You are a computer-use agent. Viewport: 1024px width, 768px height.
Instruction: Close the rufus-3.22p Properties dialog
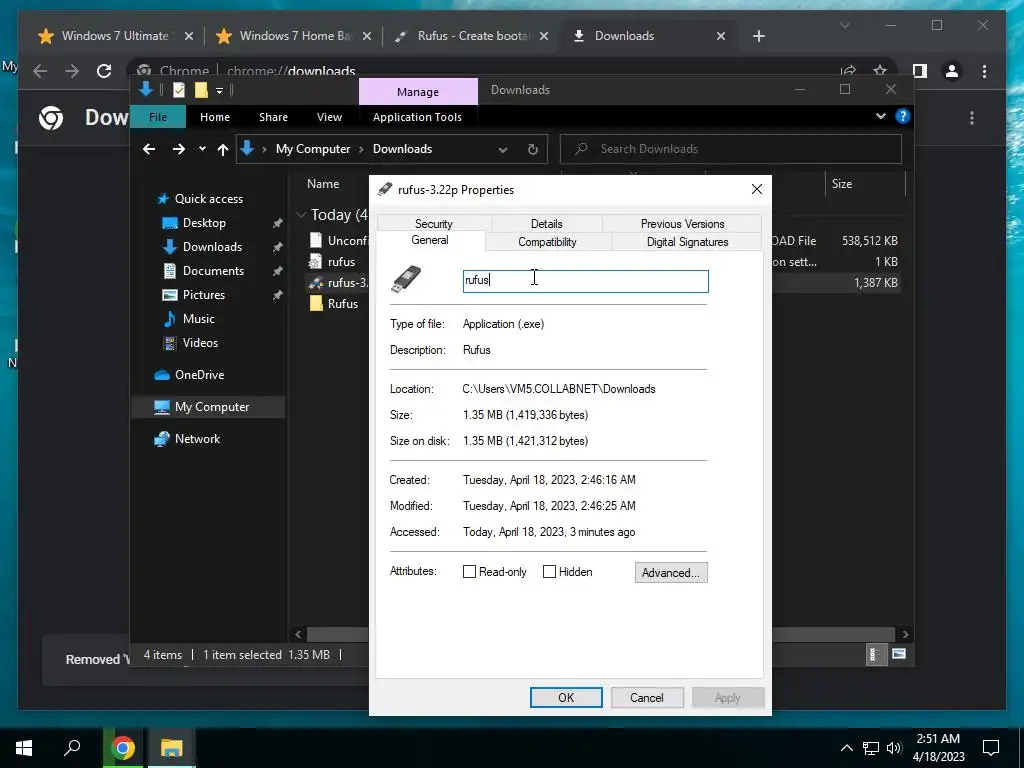point(756,189)
